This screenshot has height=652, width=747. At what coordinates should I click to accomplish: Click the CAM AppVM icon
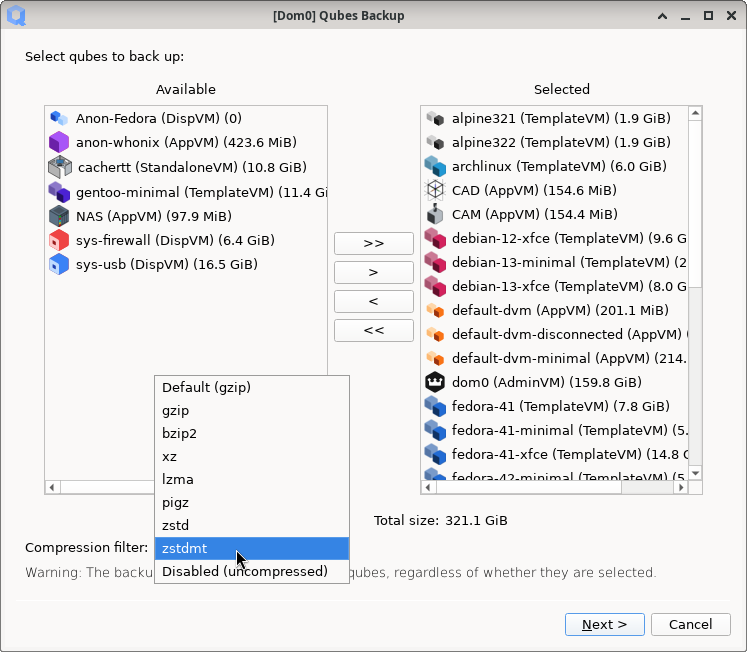click(435, 214)
